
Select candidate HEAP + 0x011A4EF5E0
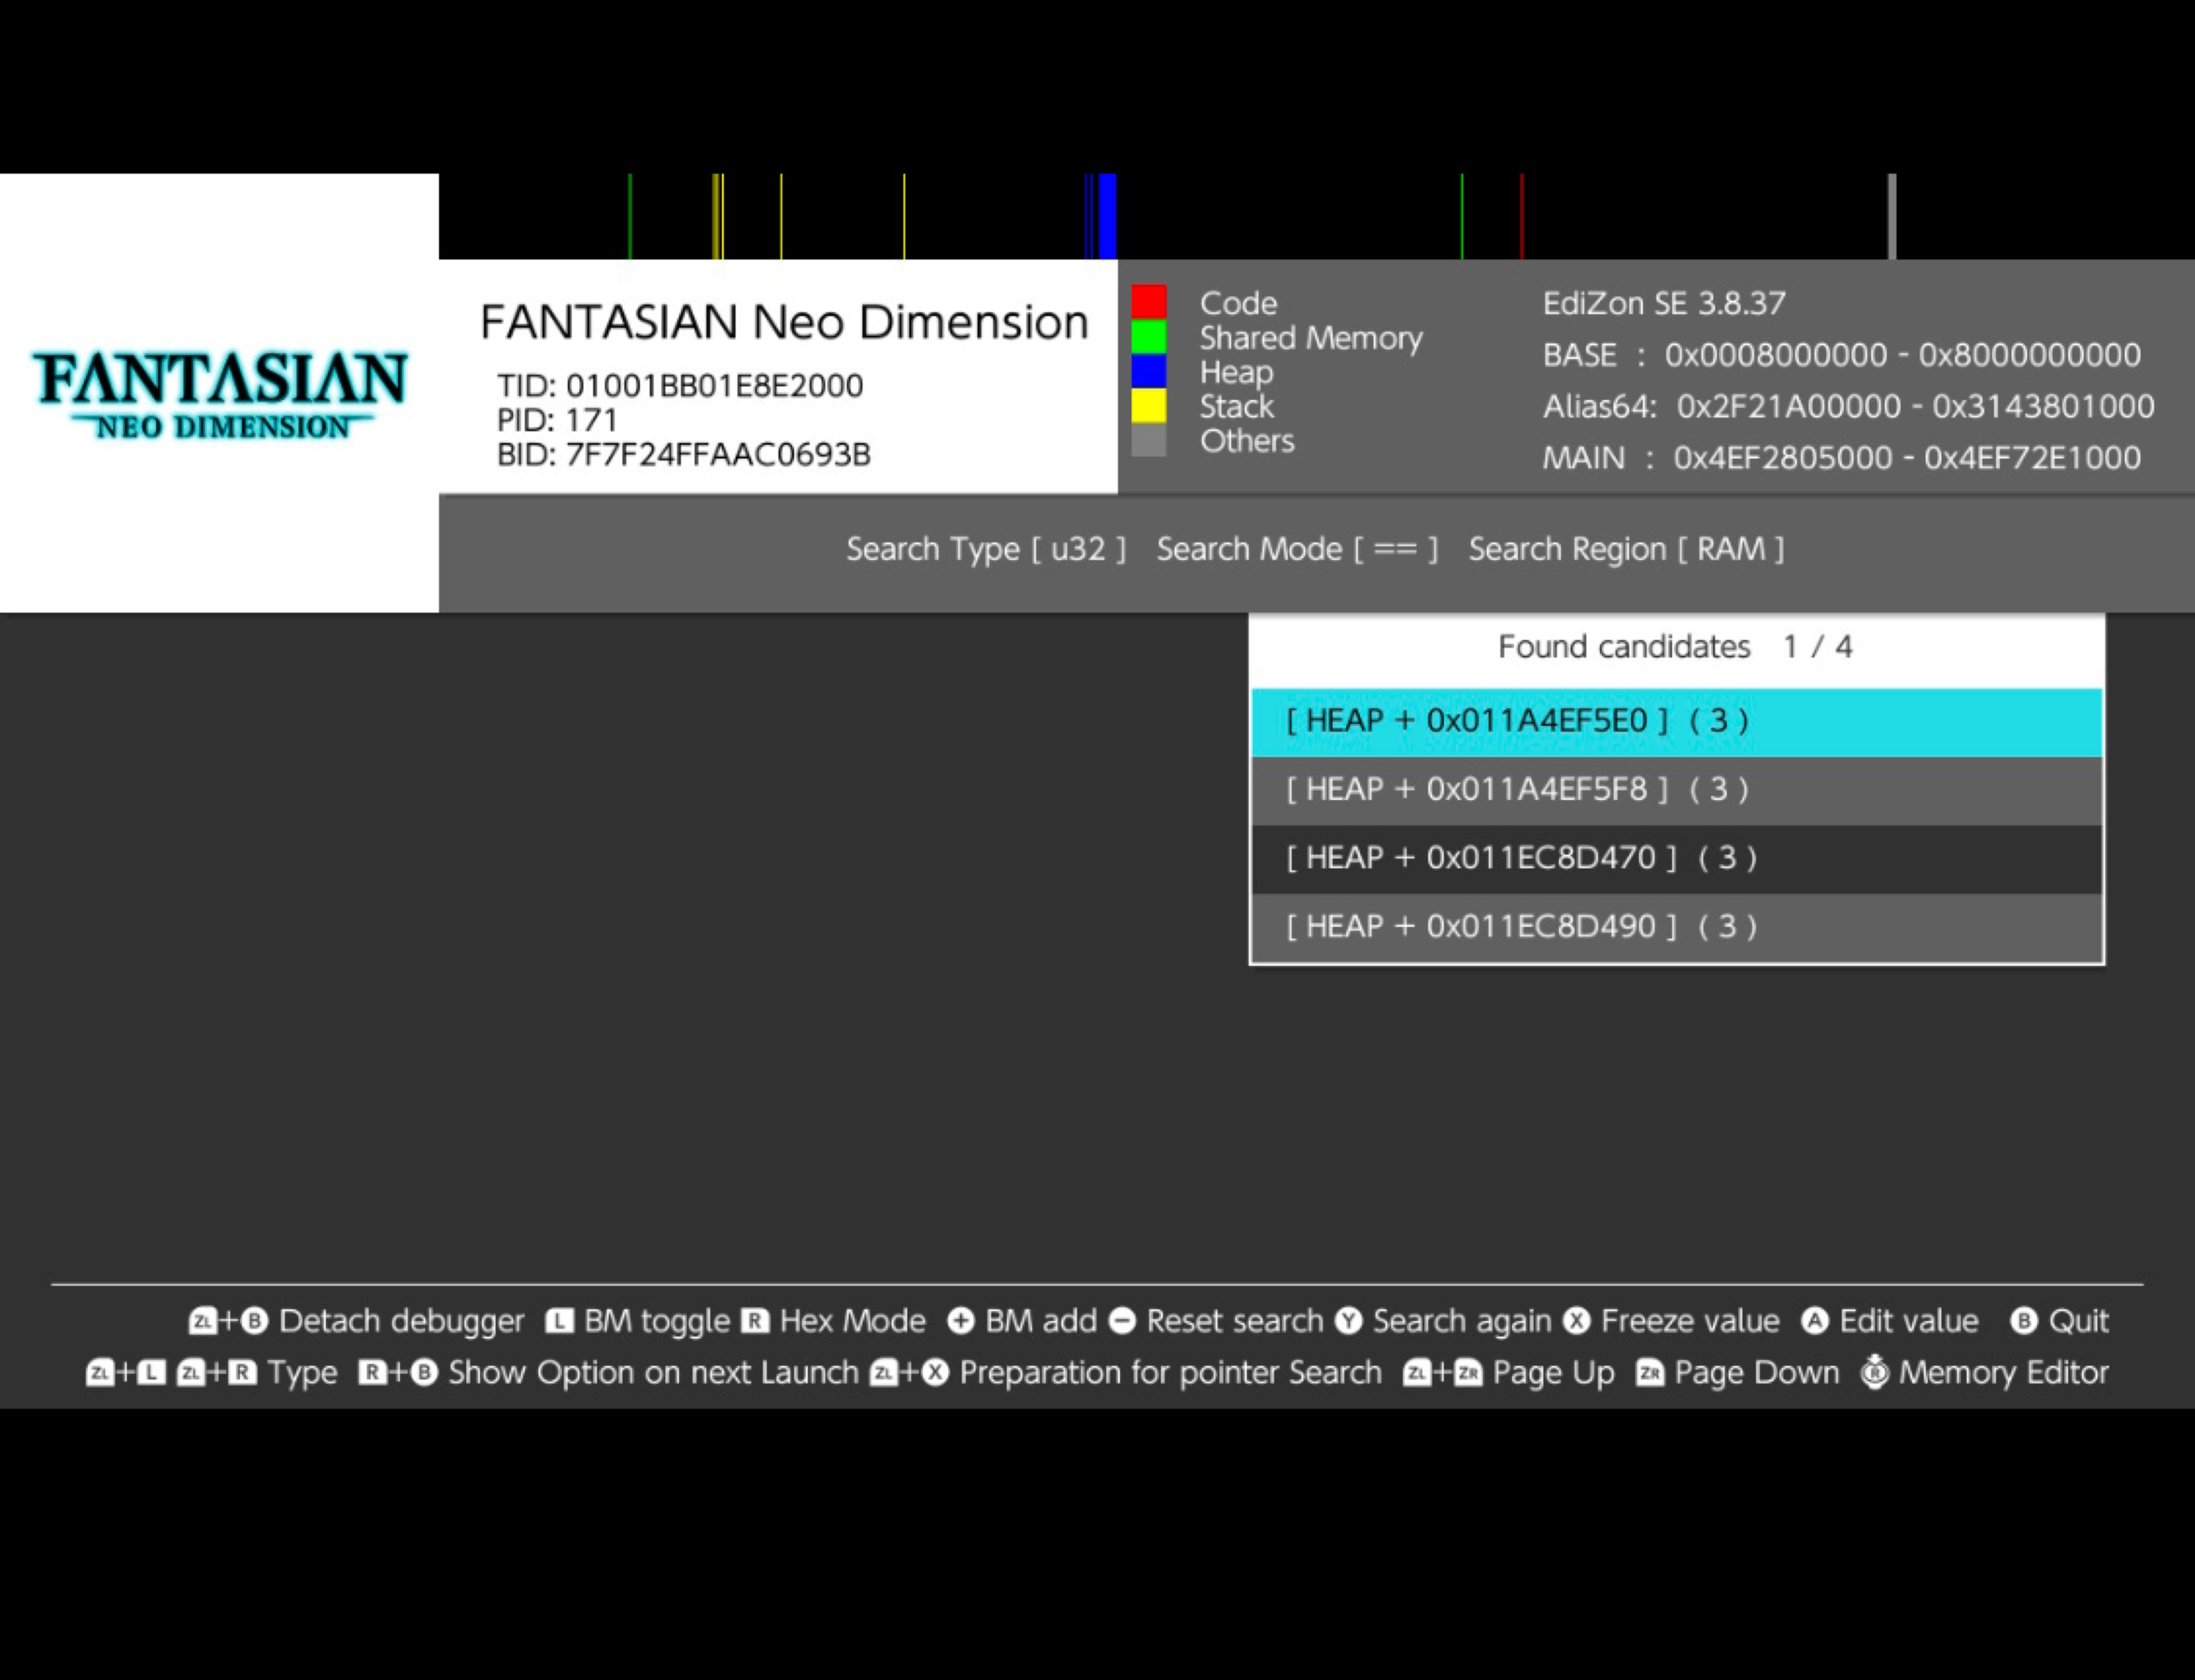(x=1676, y=721)
